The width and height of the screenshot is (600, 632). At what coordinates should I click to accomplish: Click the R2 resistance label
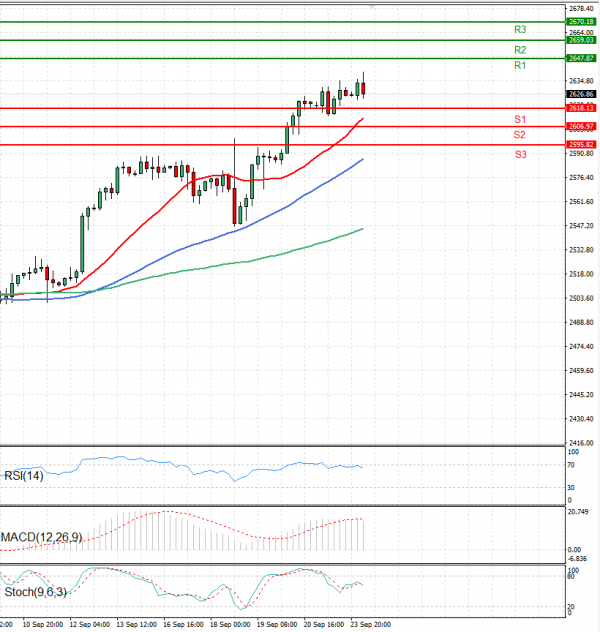[x=520, y=49]
